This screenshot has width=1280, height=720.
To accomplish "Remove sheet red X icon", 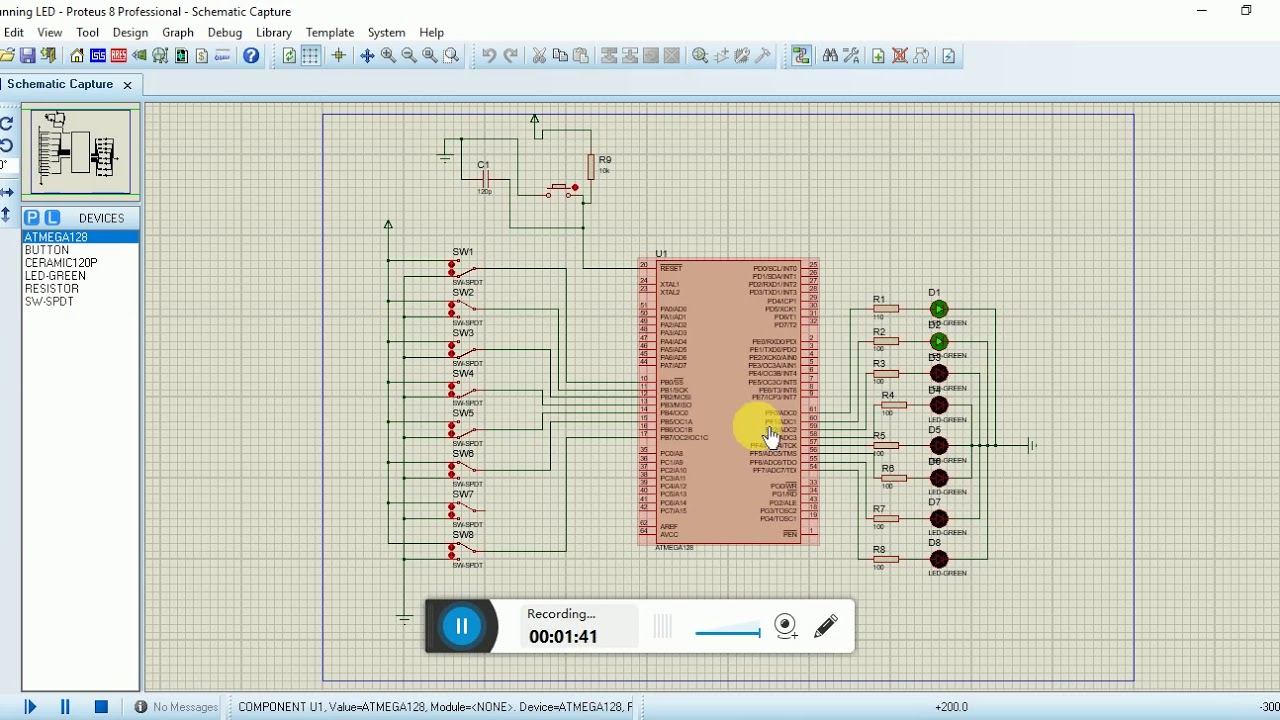I will coord(900,56).
